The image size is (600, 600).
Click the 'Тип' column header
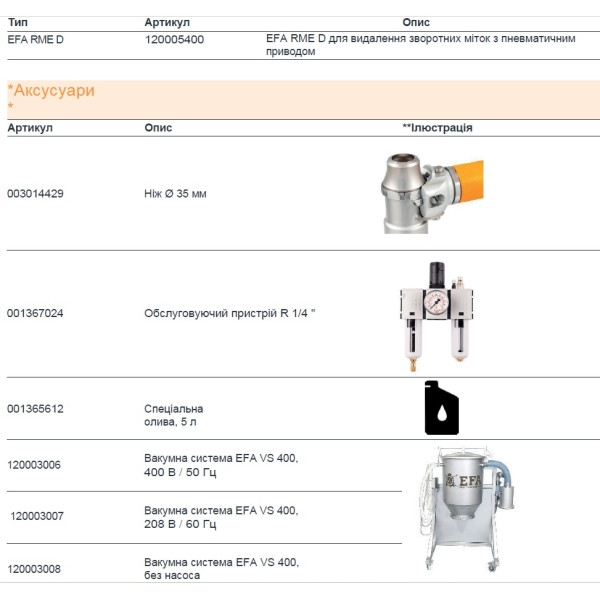18,22
